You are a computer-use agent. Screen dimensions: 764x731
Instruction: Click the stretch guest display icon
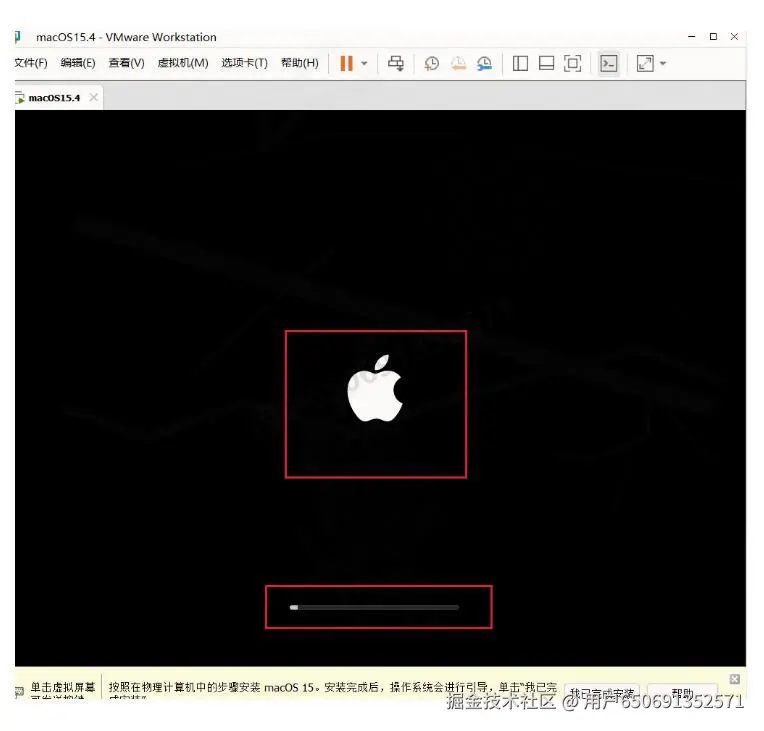tap(645, 63)
